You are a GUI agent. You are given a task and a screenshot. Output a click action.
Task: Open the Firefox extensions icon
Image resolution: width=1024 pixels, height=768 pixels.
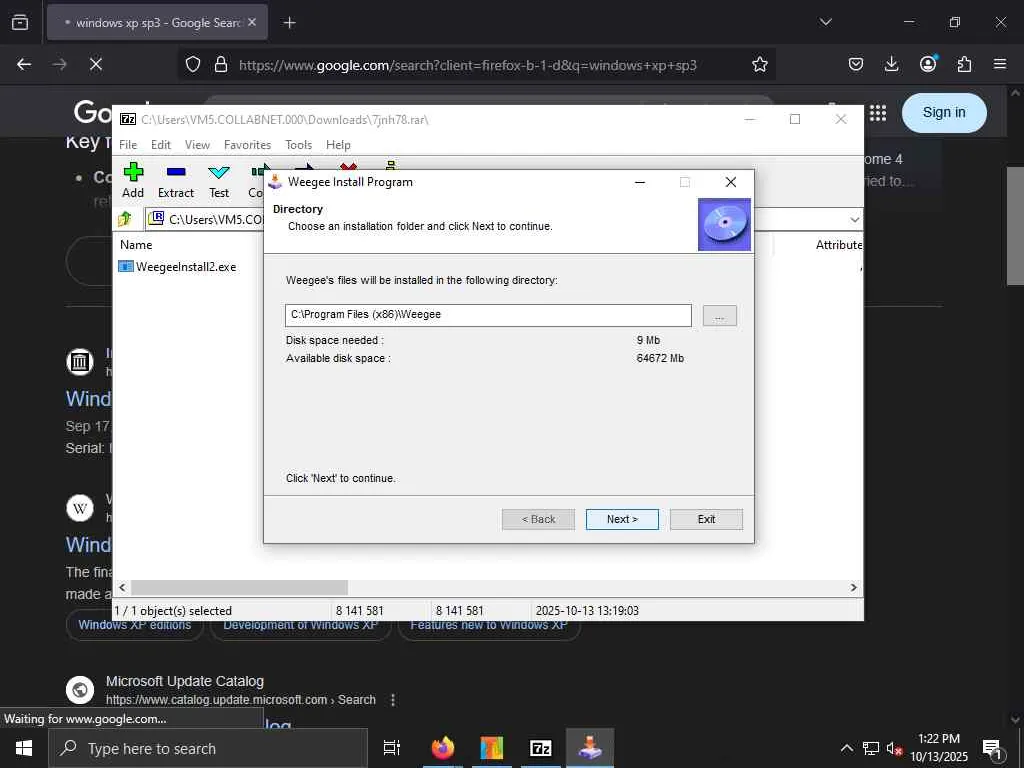point(964,64)
